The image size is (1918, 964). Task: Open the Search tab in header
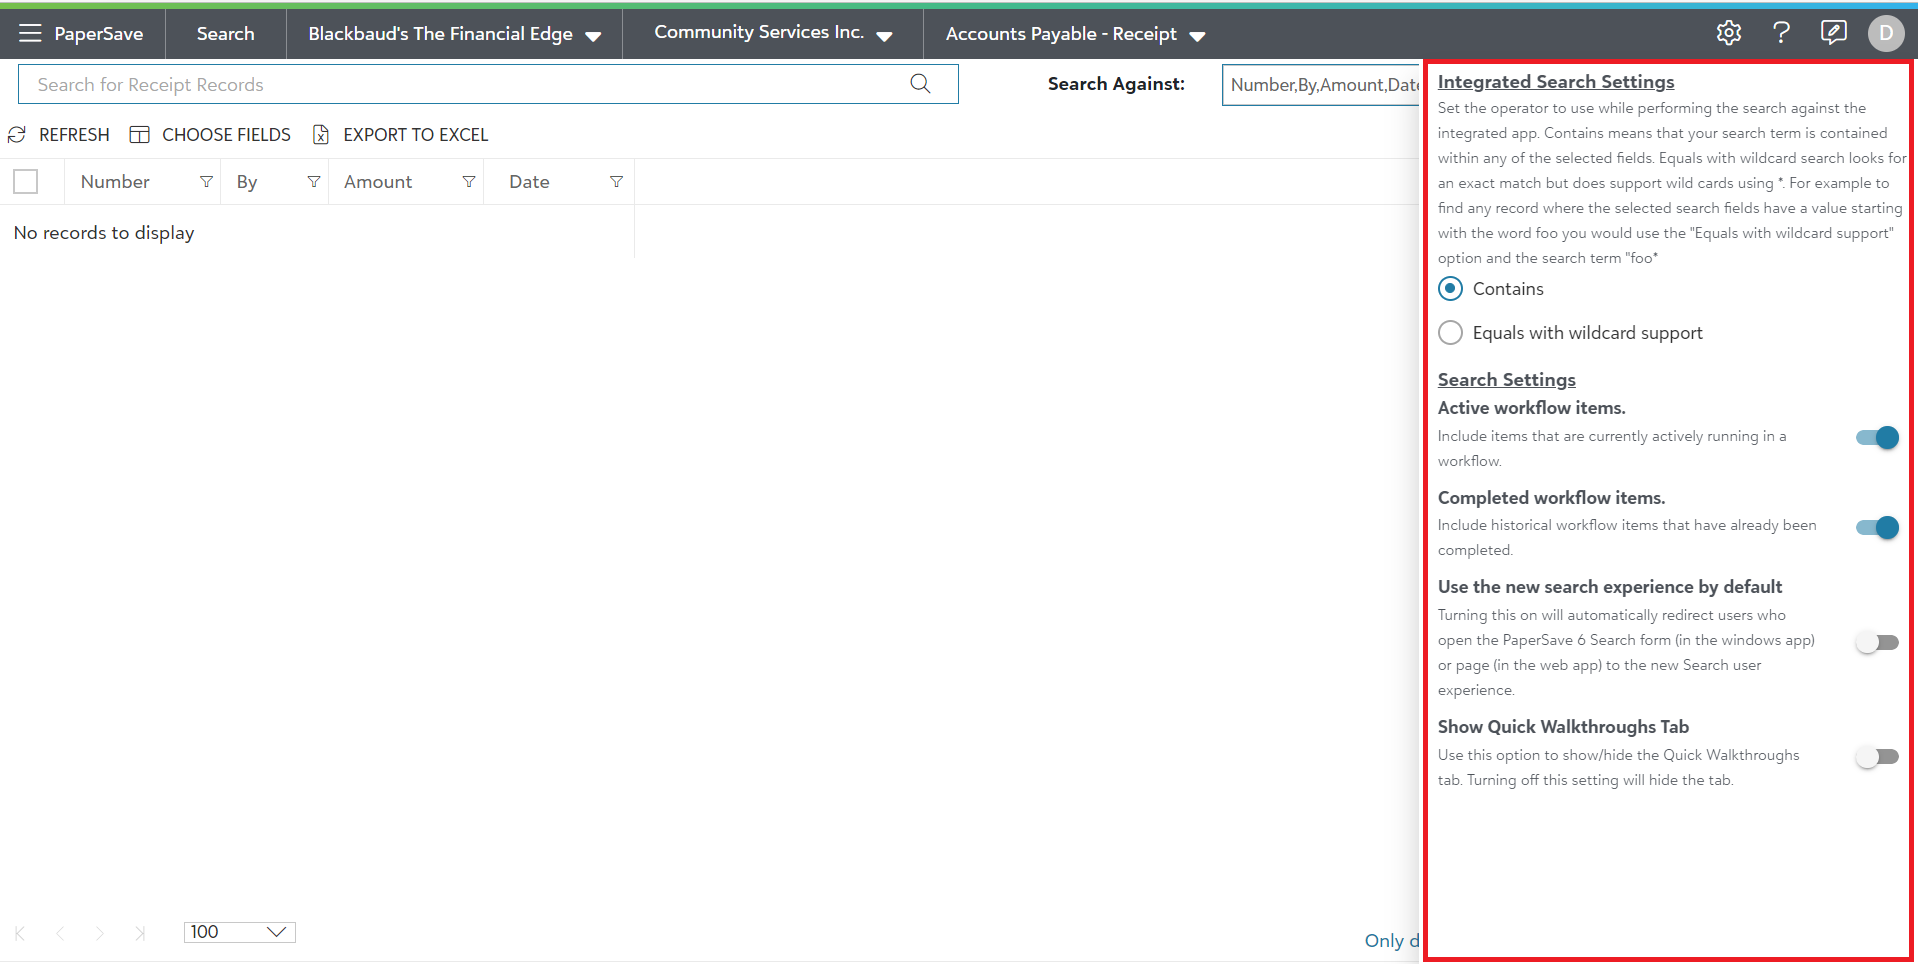click(x=225, y=34)
